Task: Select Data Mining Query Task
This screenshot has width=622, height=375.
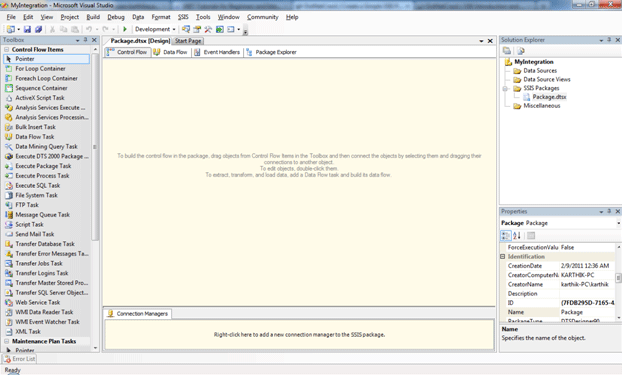Action: pos(46,146)
